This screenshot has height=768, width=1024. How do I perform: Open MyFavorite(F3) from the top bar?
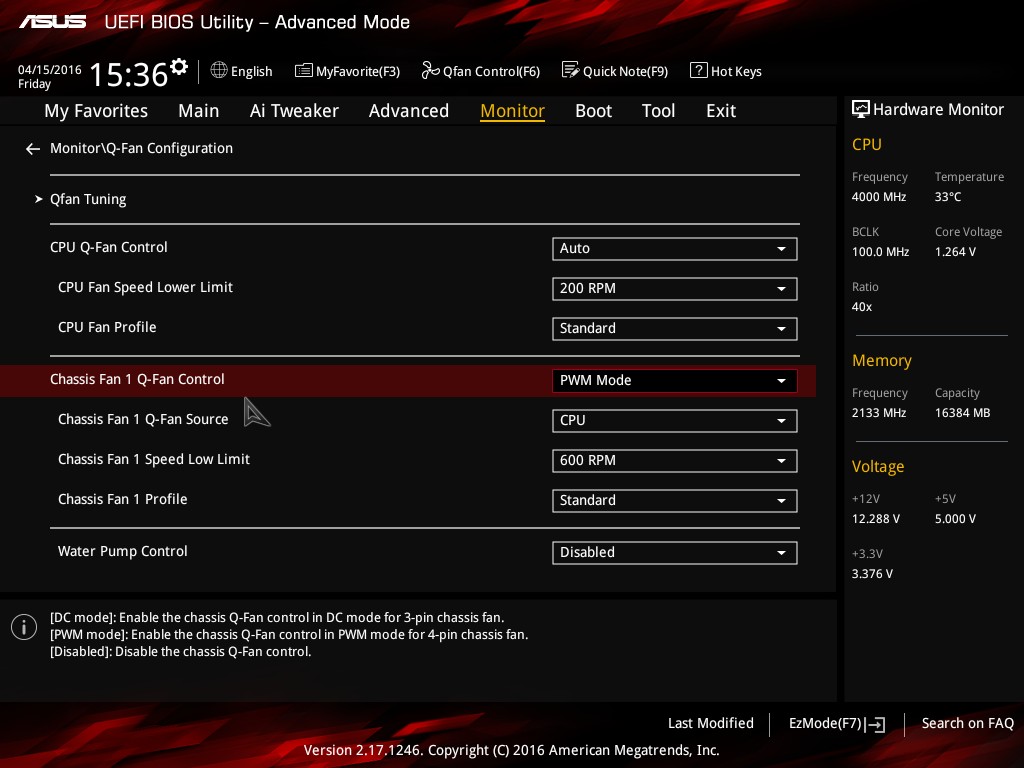click(x=347, y=71)
